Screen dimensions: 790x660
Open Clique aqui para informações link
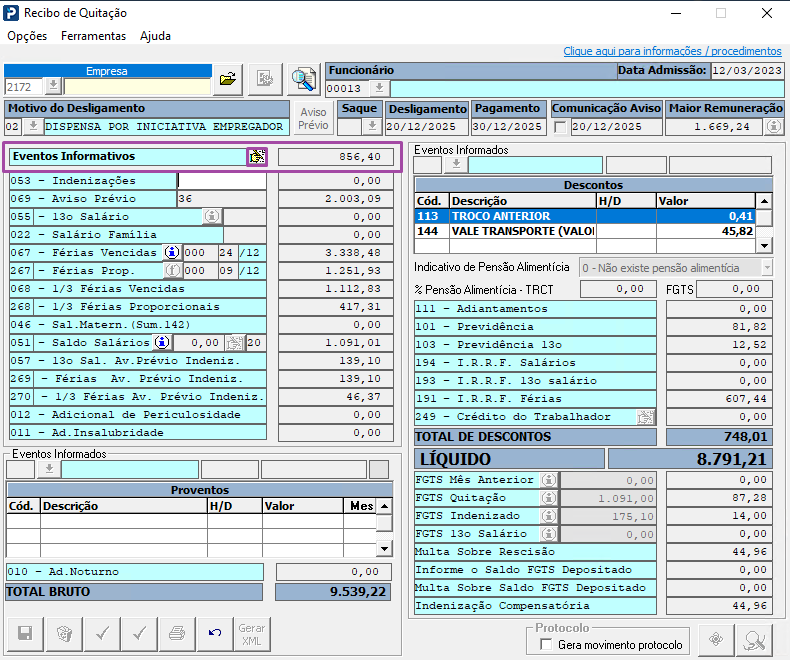[x=672, y=51]
